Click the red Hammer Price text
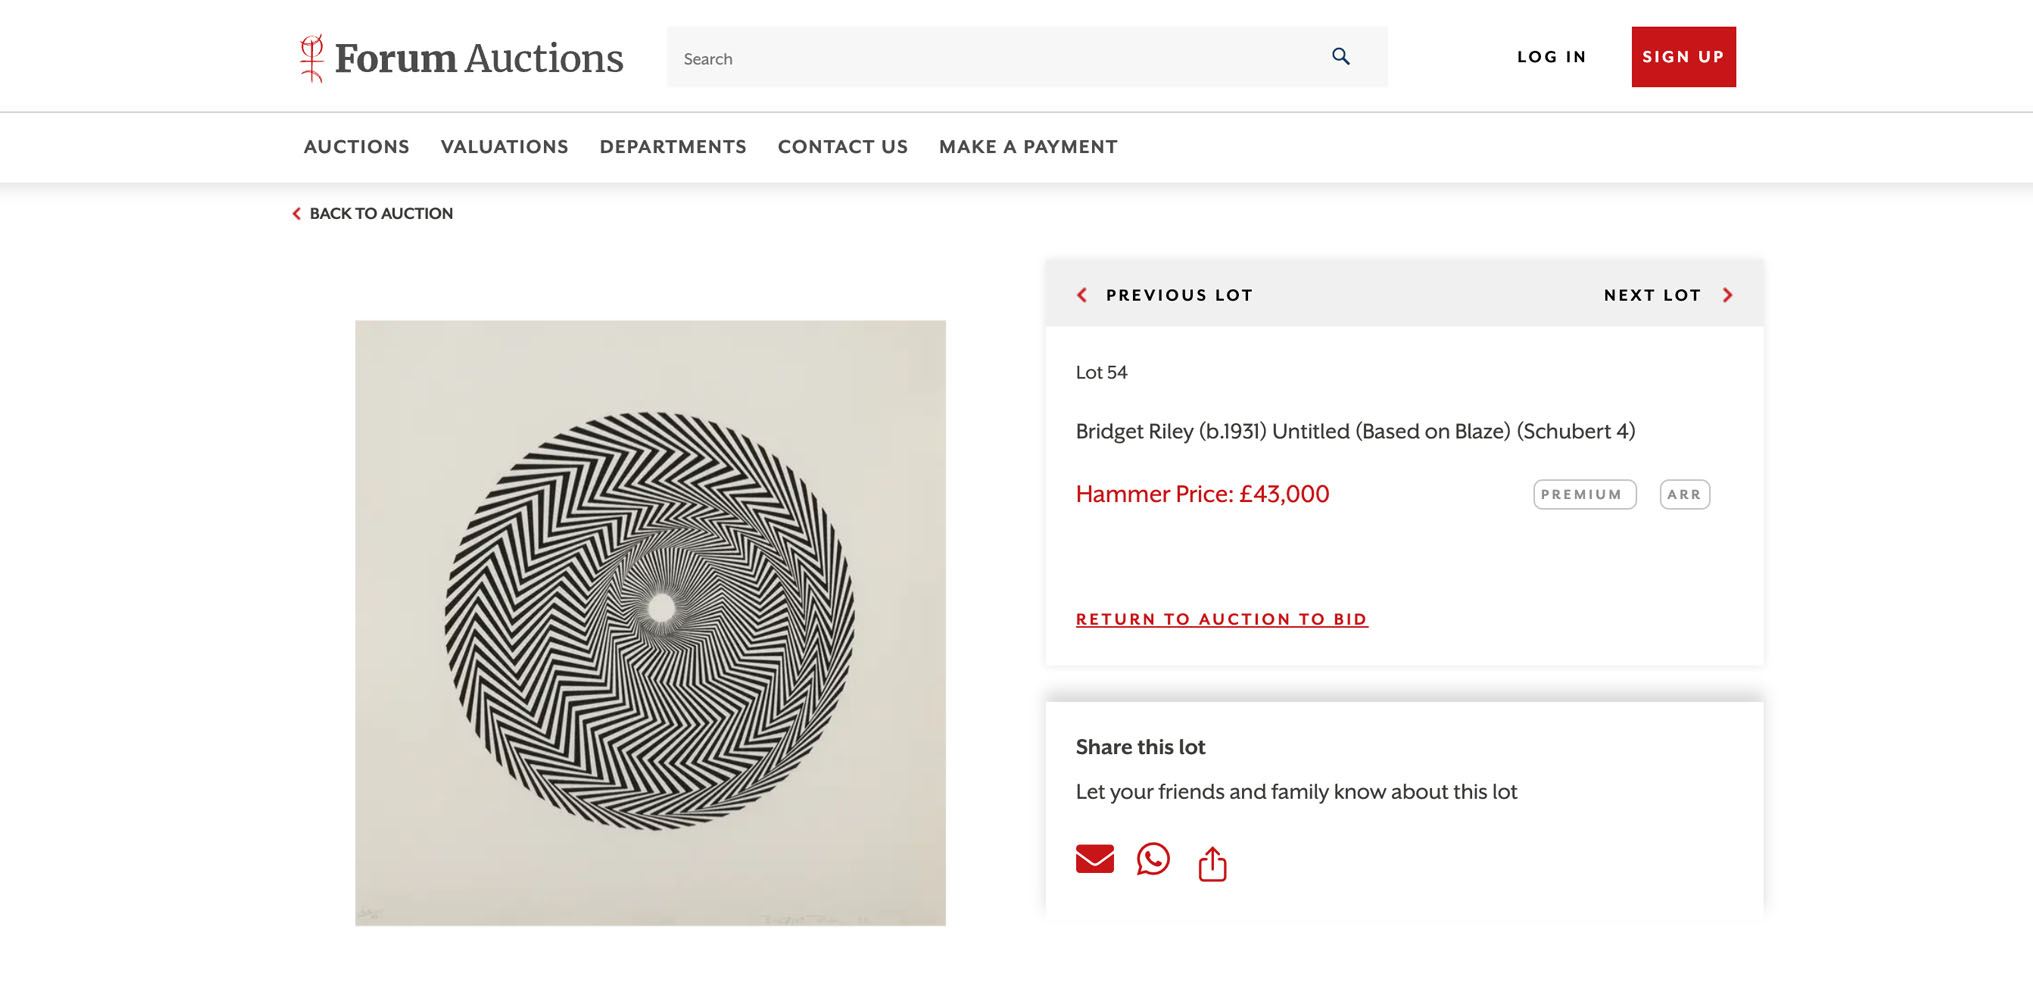The height and width of the screenshot is (1000, 2033). coord(1201,494)
